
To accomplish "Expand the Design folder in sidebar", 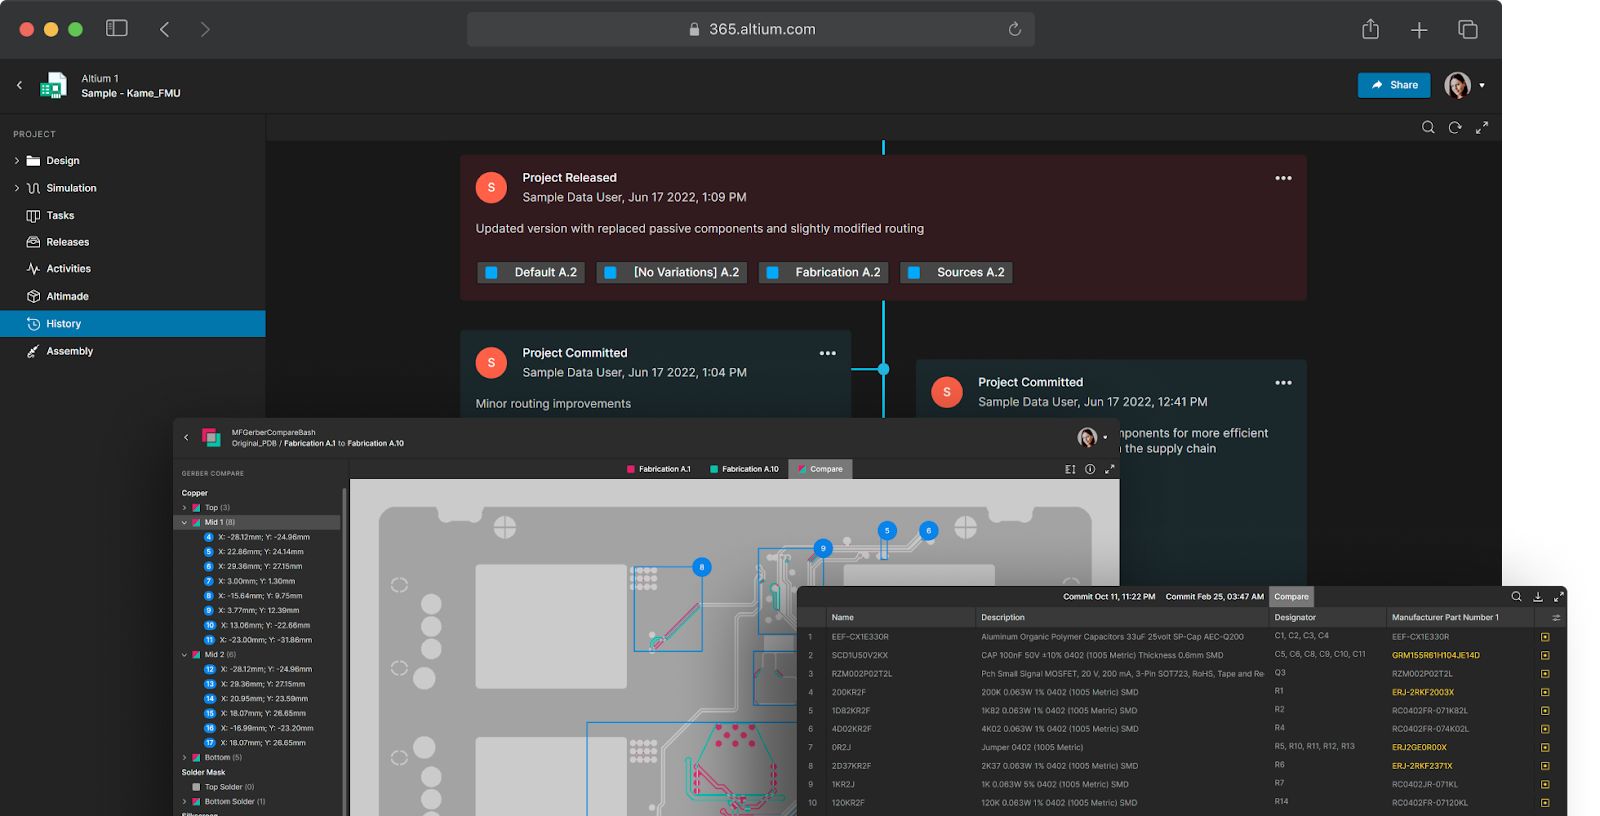I will point(17,161).
